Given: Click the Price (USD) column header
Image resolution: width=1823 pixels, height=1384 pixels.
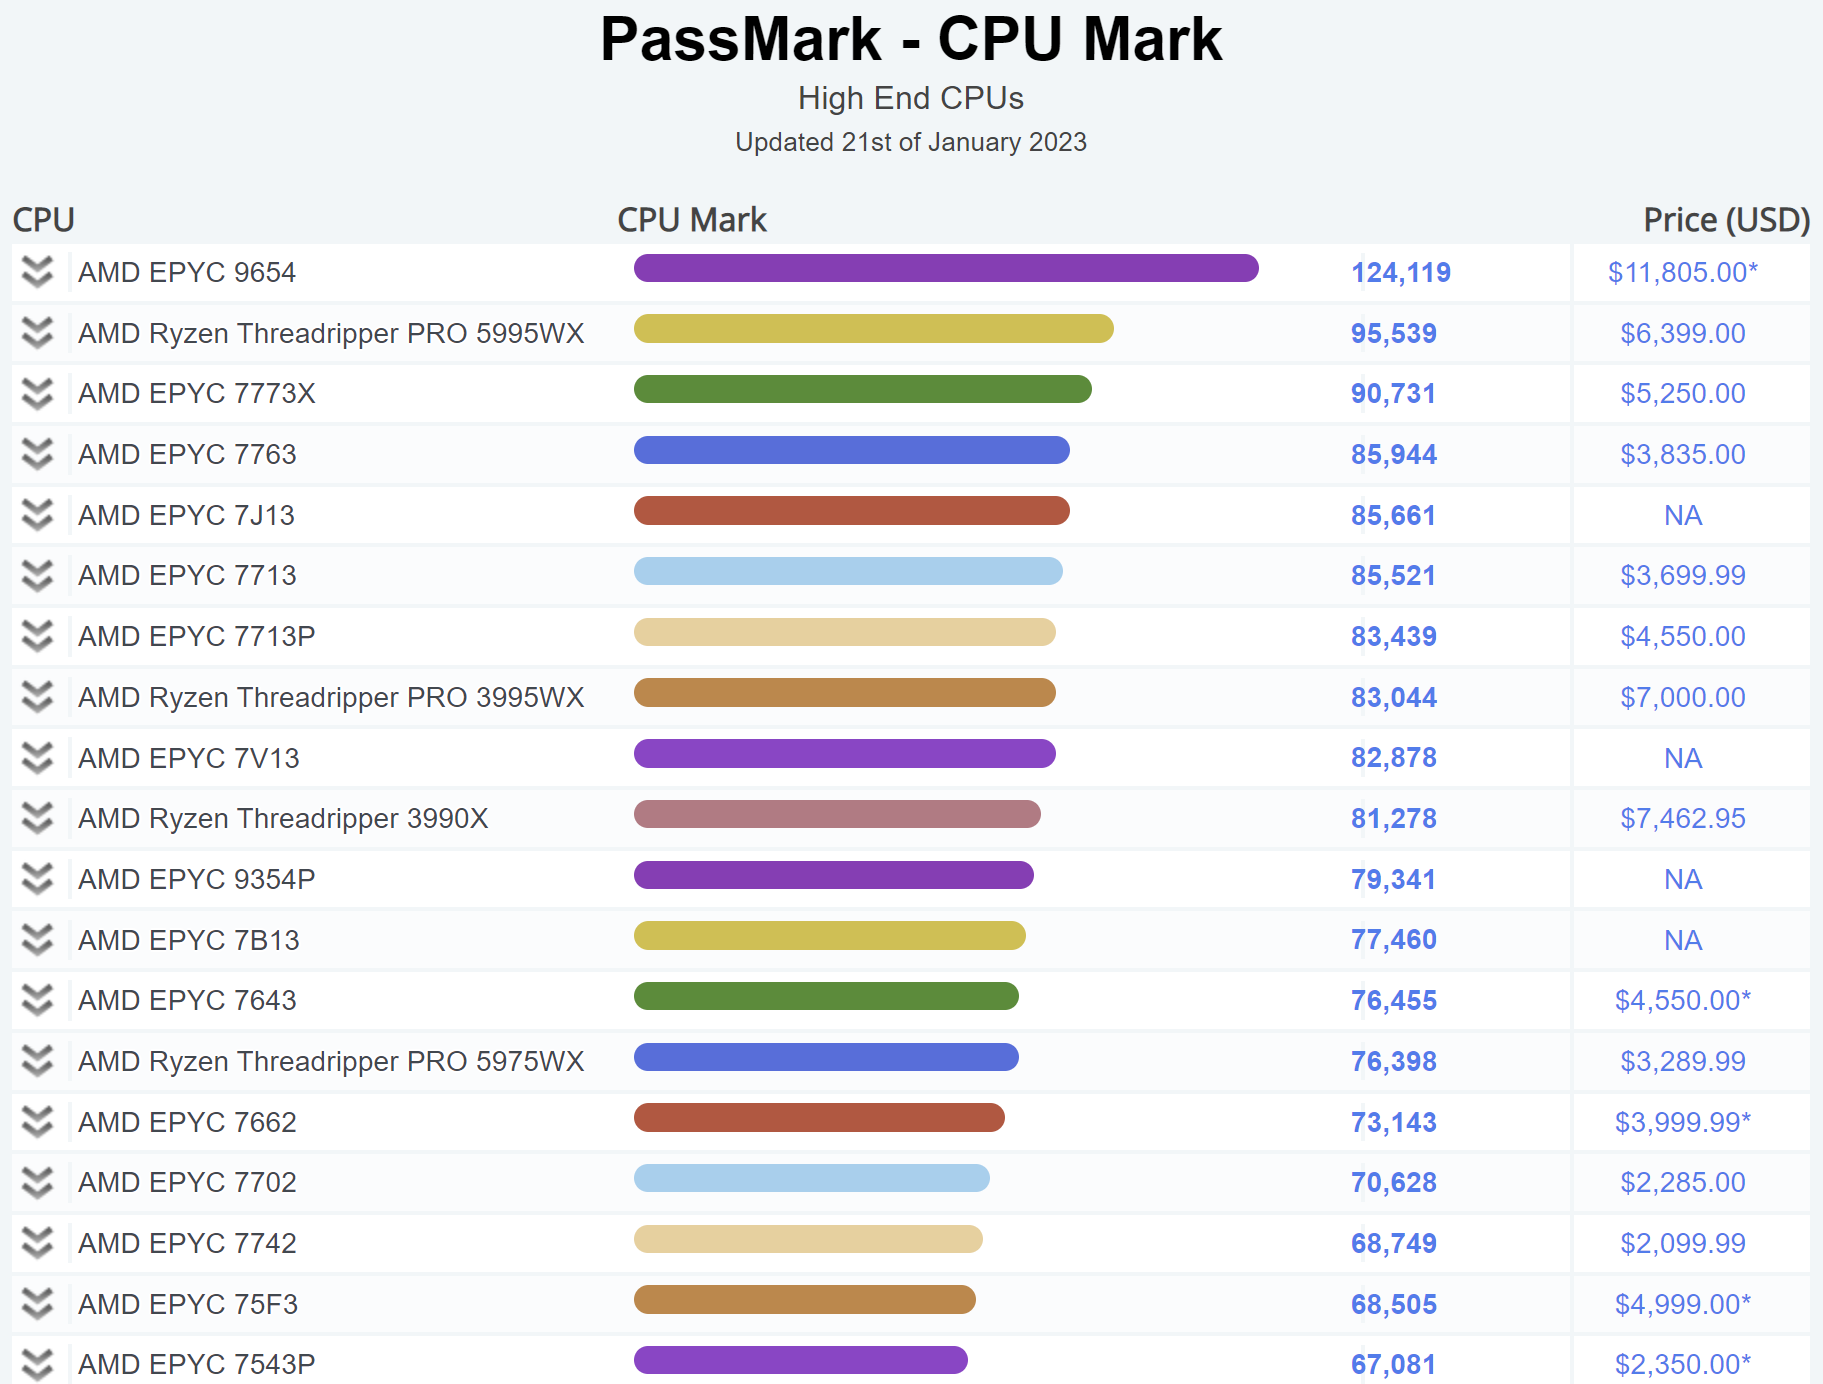Looking at the screenshot, I should click(x=1726, y=220).
